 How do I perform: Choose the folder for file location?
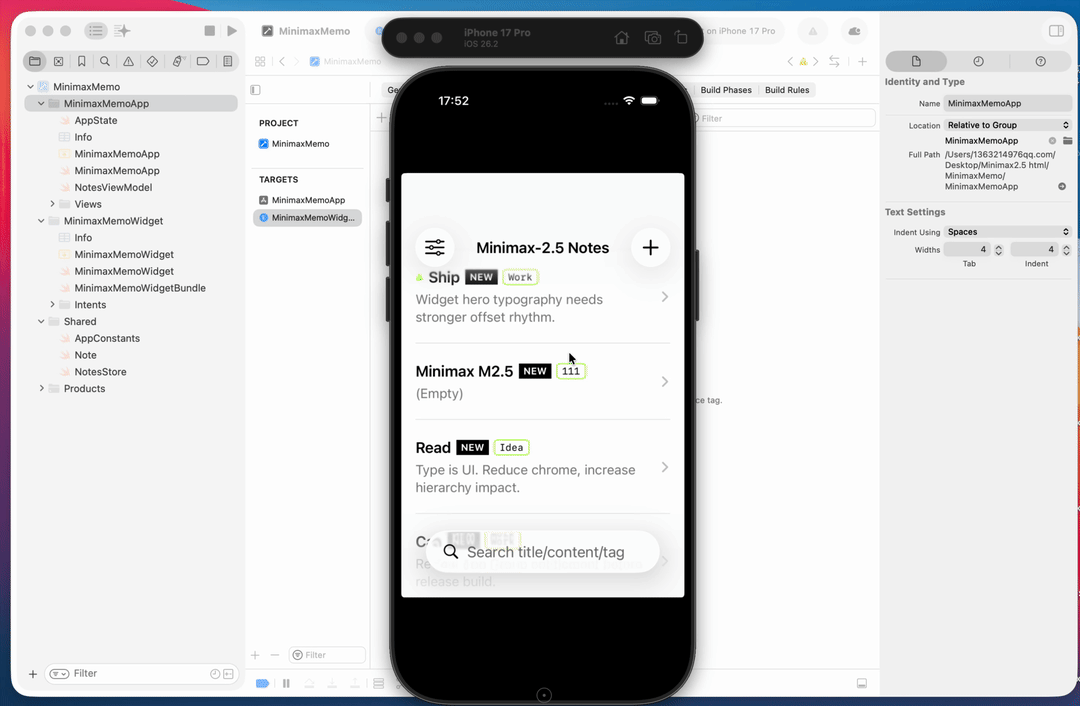[x=1067, y=141]
